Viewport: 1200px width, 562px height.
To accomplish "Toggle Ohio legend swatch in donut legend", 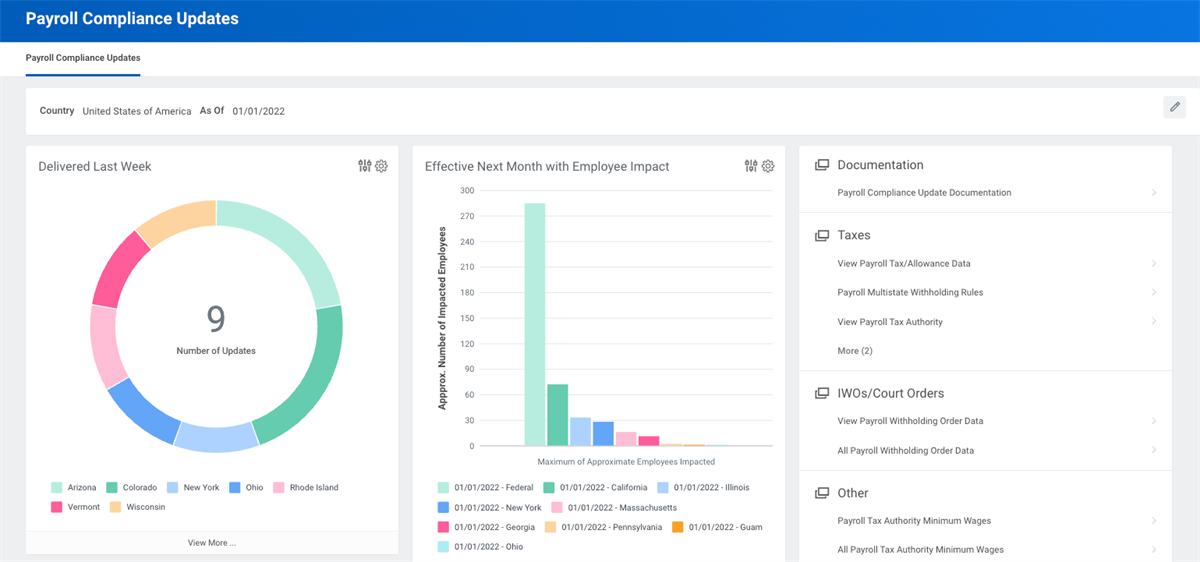I will tap(234, 488).
